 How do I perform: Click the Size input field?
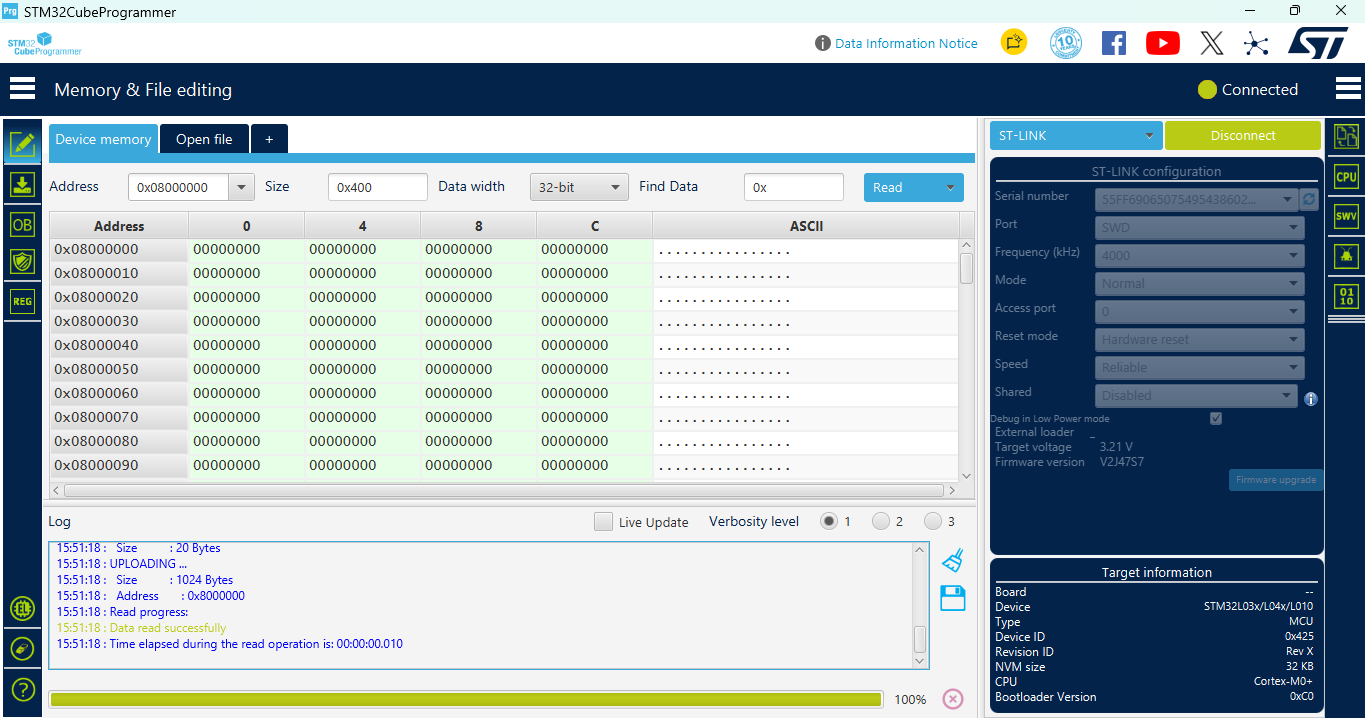click(x=378, y=187)
